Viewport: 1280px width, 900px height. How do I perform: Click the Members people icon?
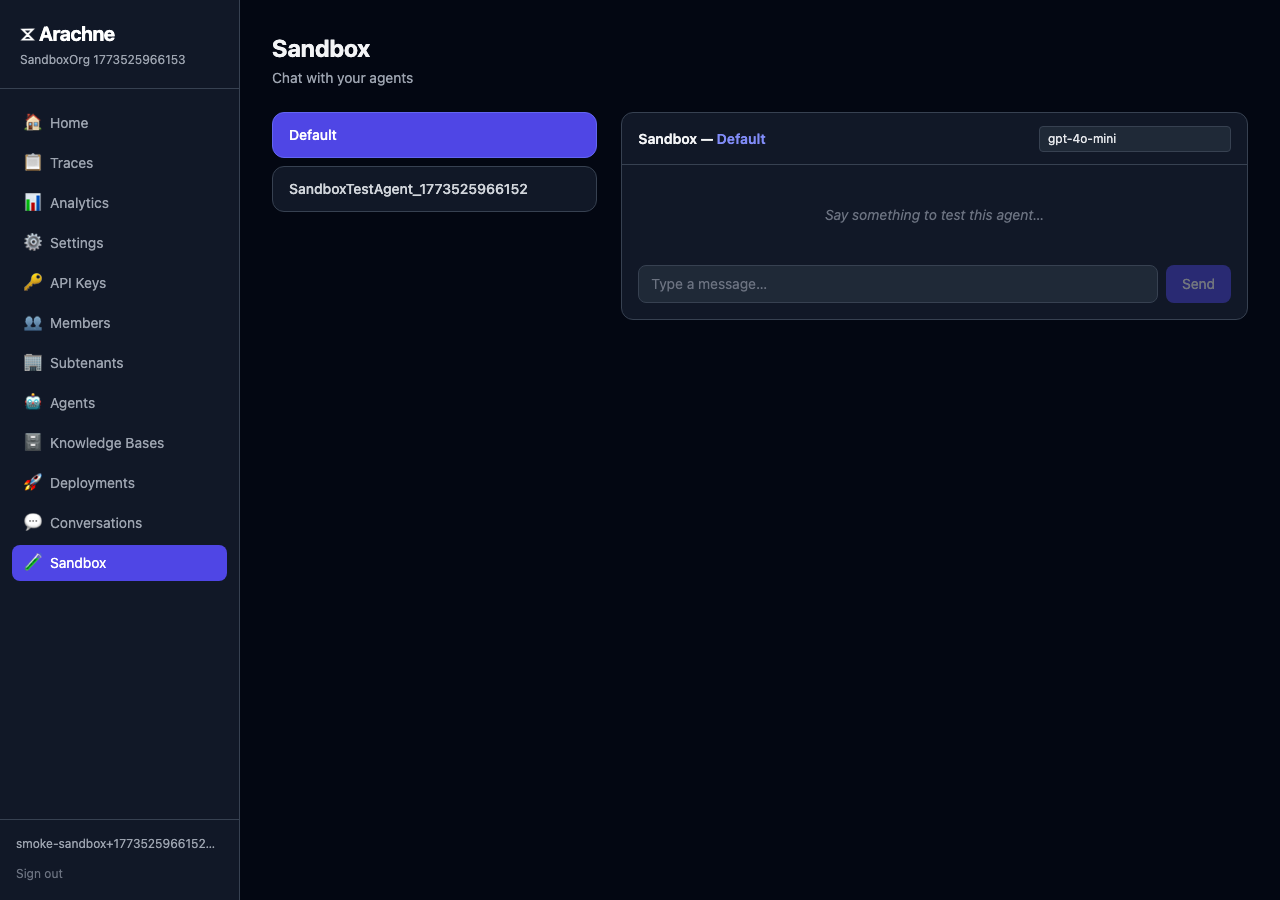(x=33, y=323)
